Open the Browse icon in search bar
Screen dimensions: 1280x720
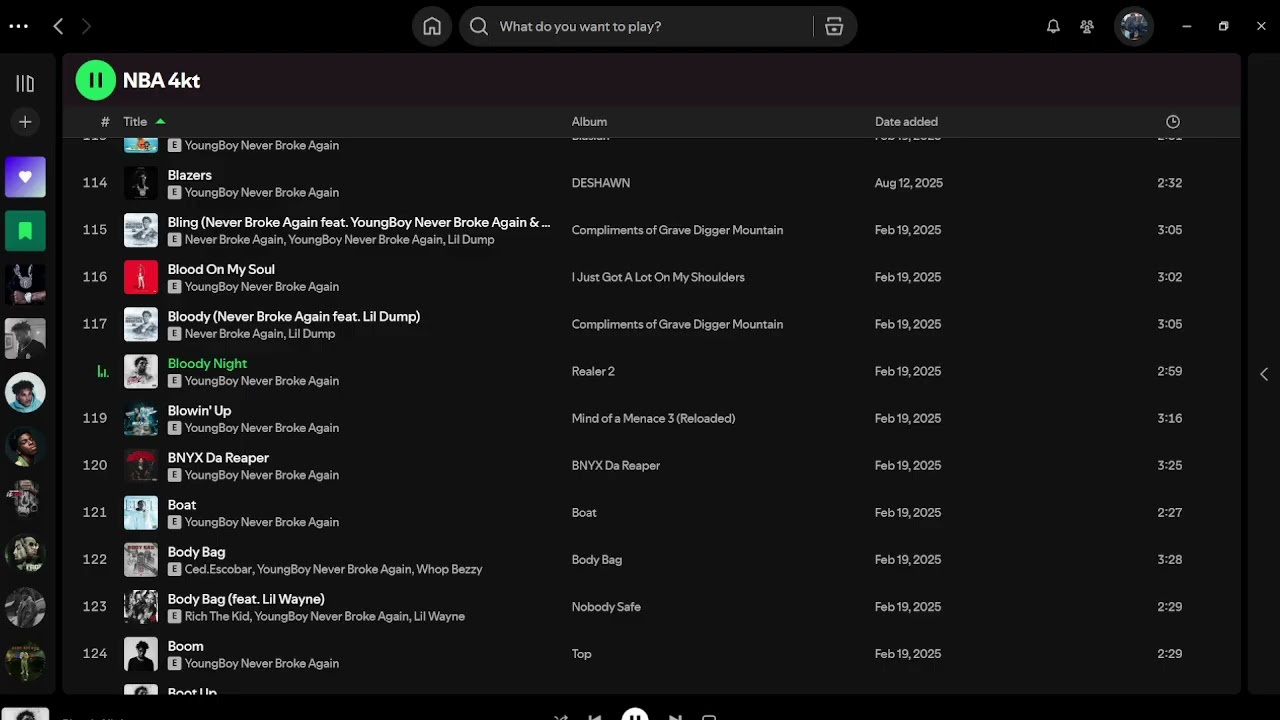(x=834, y=27)
